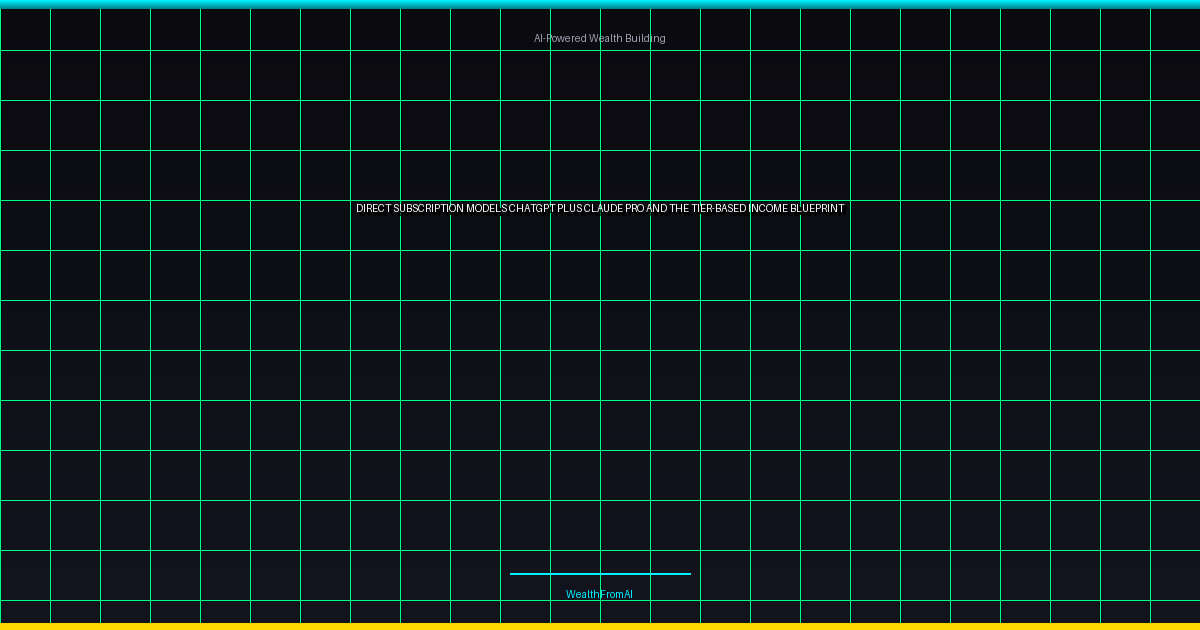Click the word "MODELS" in the headline
This screenshot has height=630, width=1200.
click(486, 209)
